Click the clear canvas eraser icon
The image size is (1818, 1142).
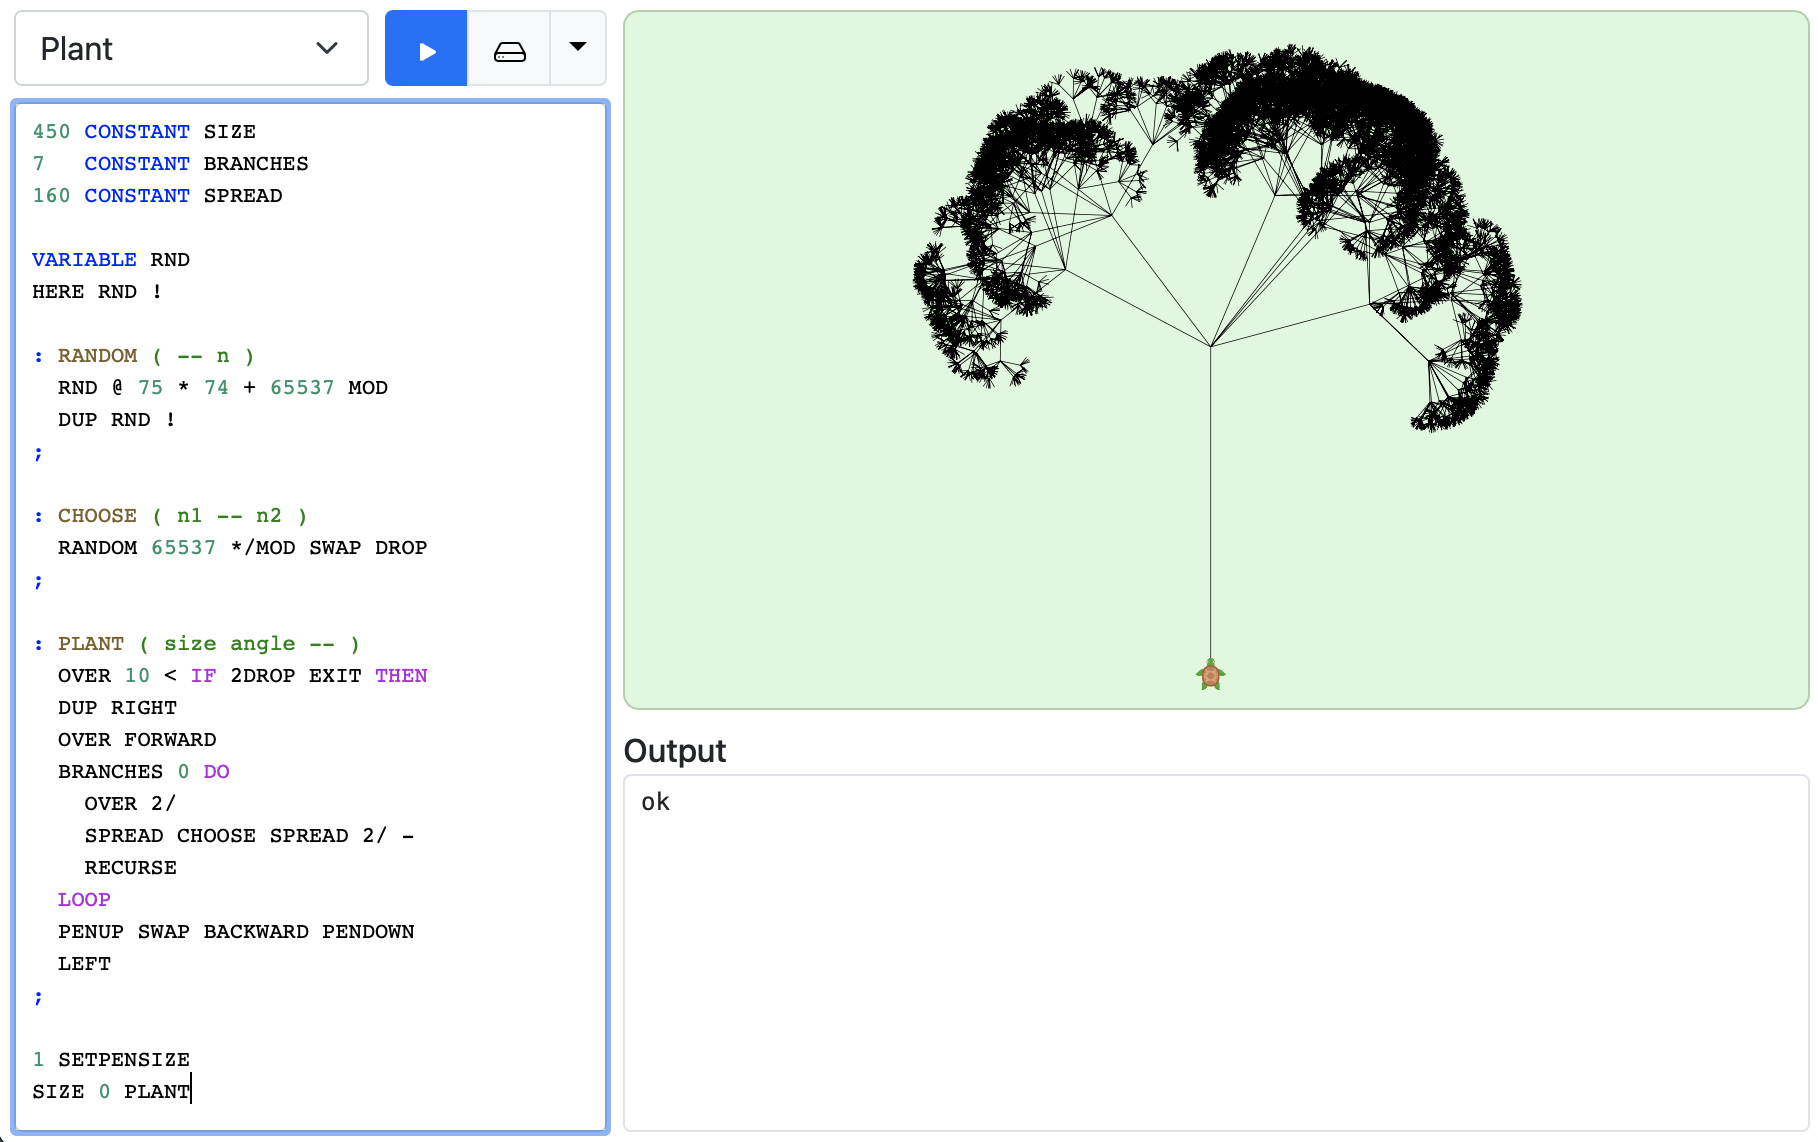(x=509, y=50)
